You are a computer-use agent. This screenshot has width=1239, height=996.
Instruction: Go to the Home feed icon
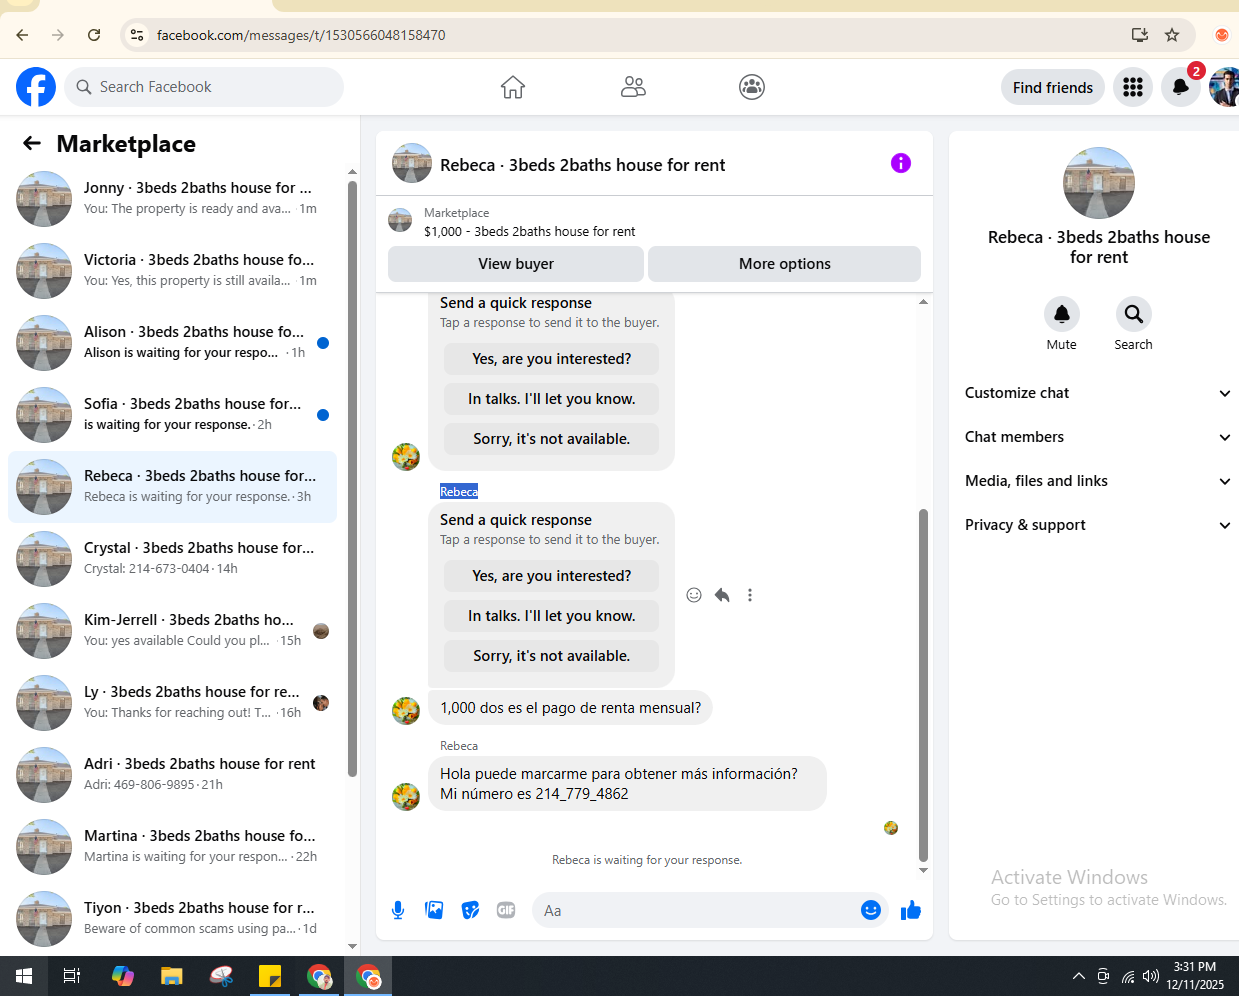tap(513, 87)
